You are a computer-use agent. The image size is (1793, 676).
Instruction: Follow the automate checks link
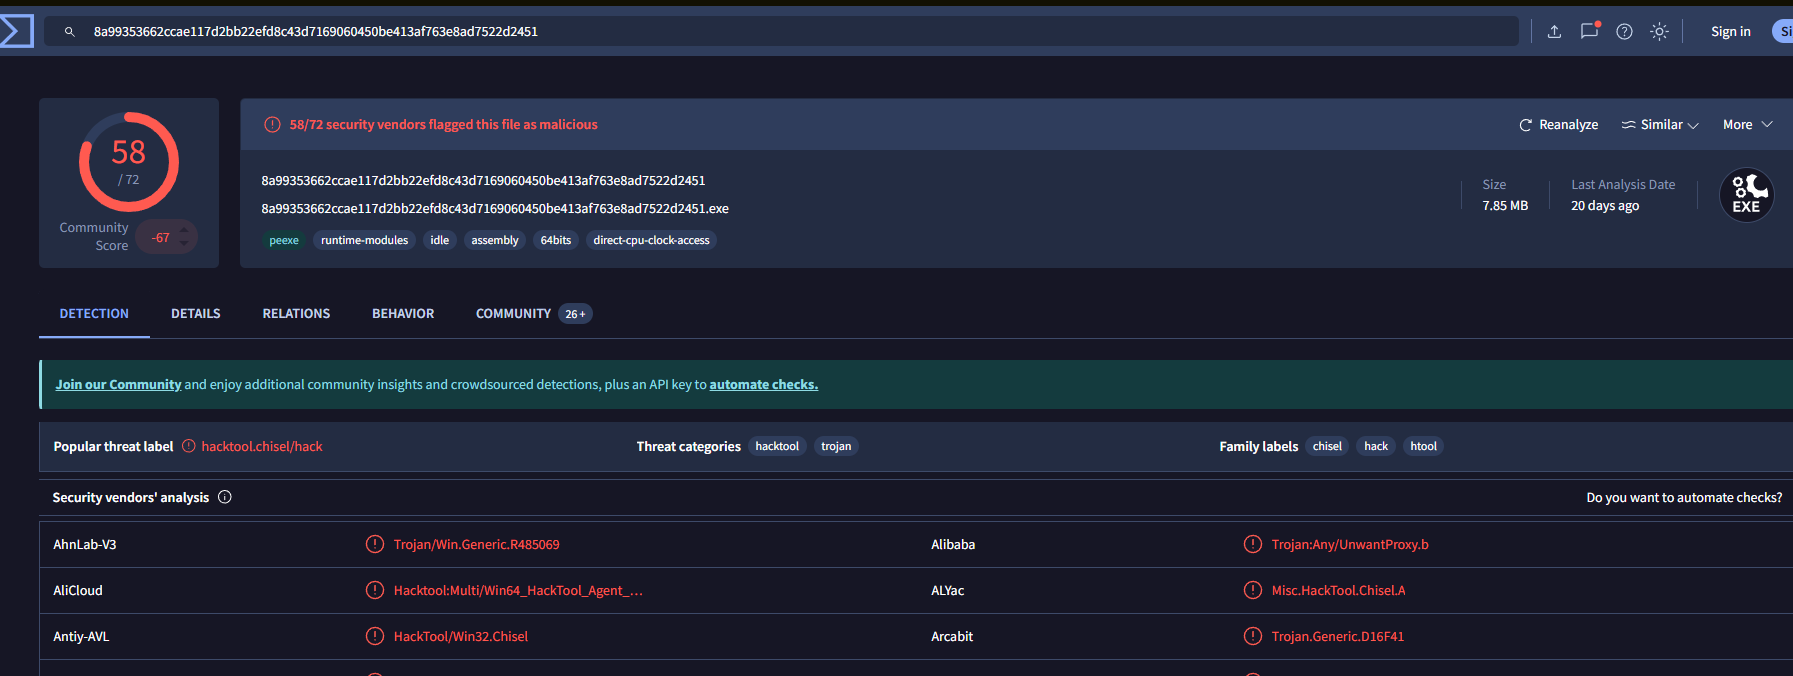(x=764, y=385)
